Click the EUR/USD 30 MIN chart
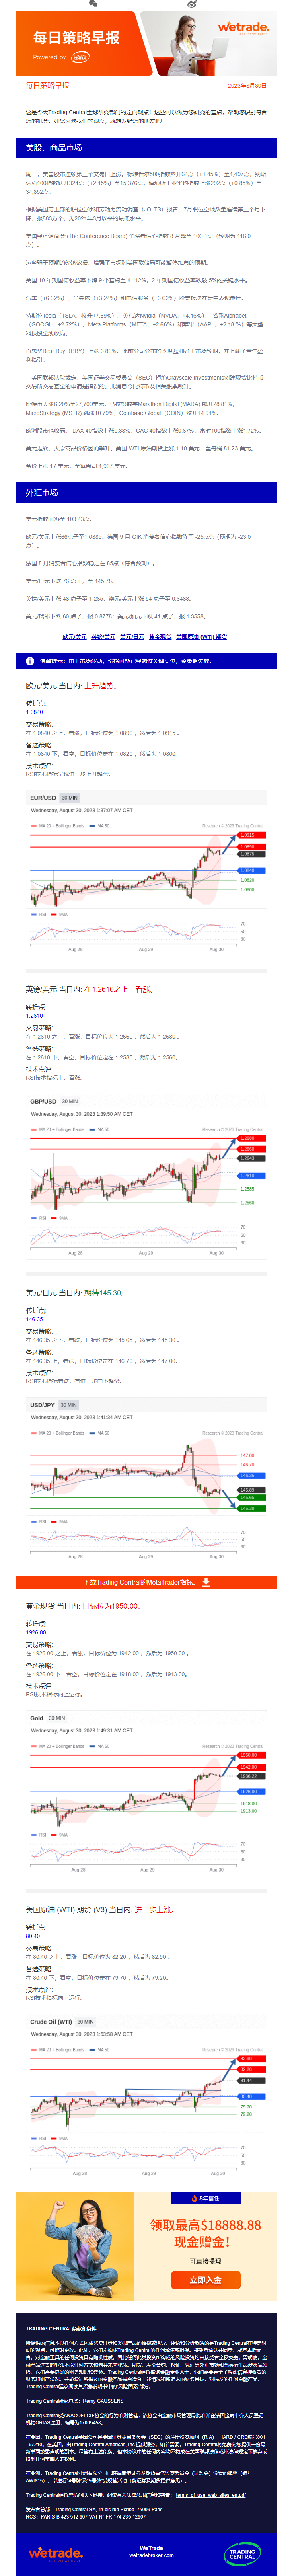 146,873
